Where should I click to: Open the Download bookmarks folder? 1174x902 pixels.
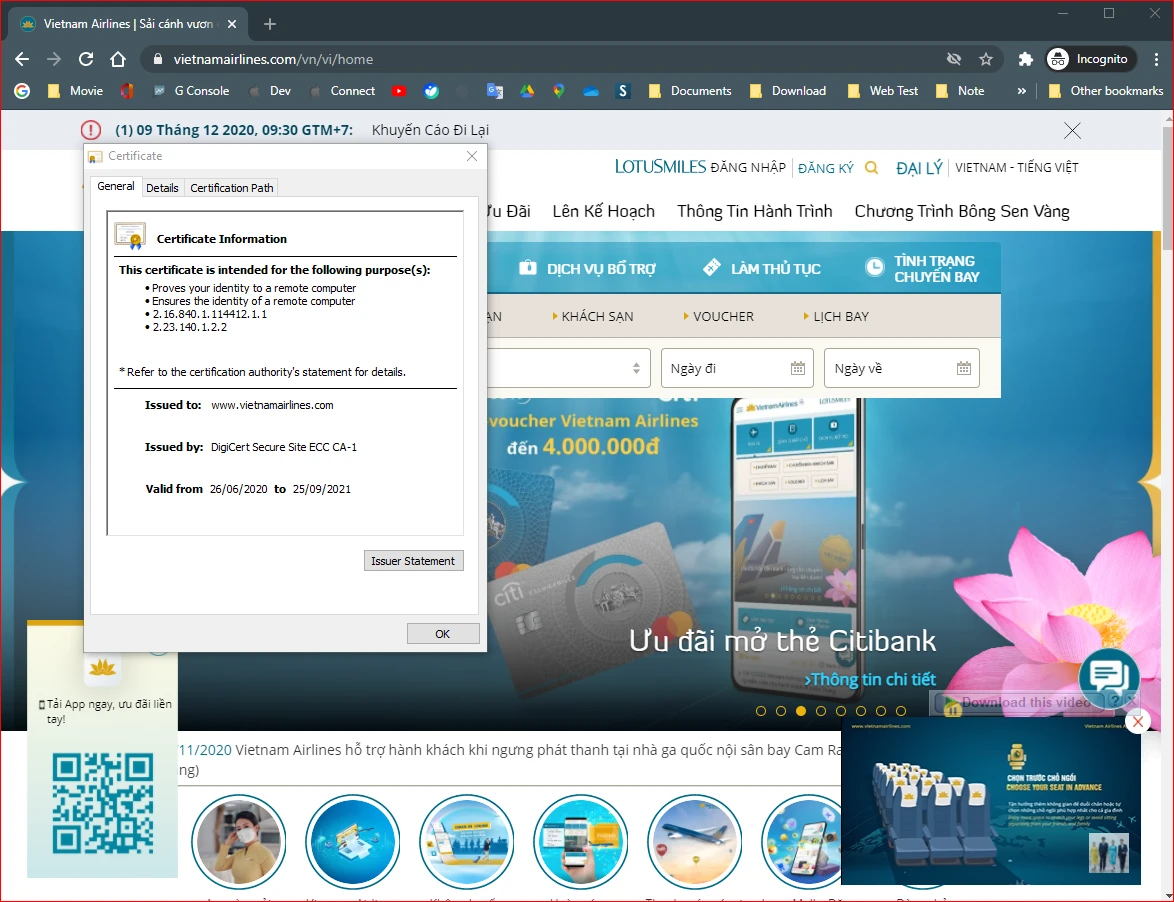pyautogui.click(x=788, y=91)
